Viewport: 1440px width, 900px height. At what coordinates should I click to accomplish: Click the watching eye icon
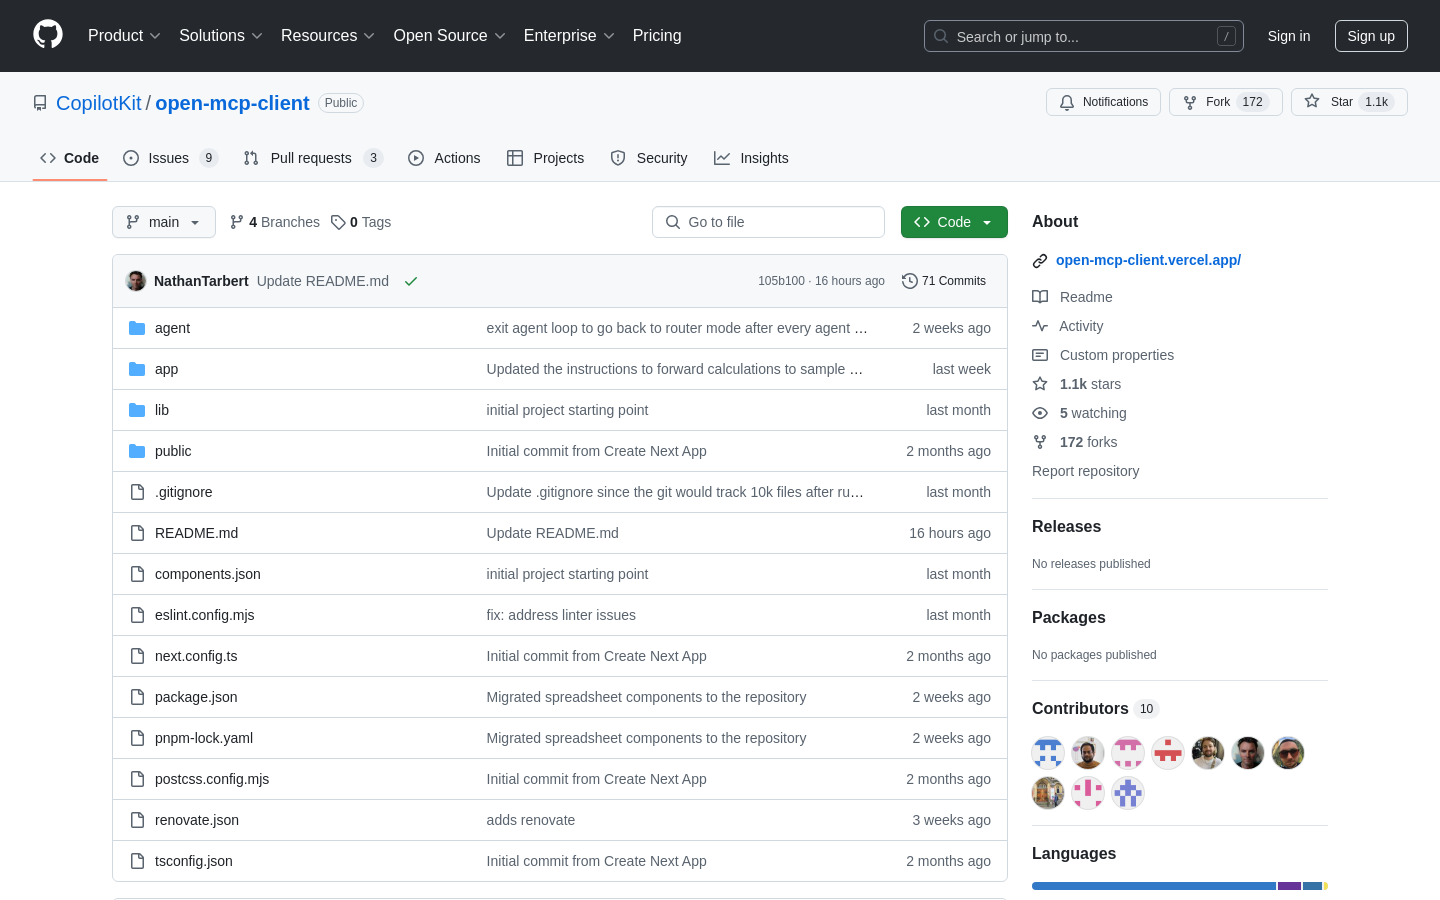[x=1040, y=413]
